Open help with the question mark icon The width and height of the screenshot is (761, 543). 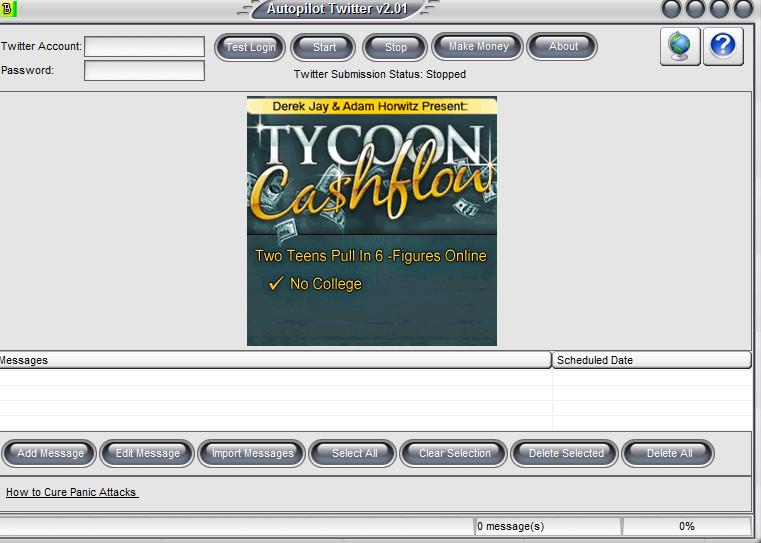723,46
